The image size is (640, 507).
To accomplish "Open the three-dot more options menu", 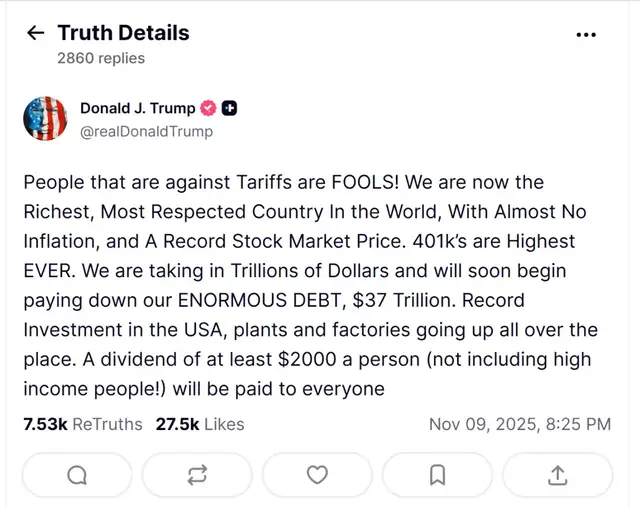I will coord(587,34).
